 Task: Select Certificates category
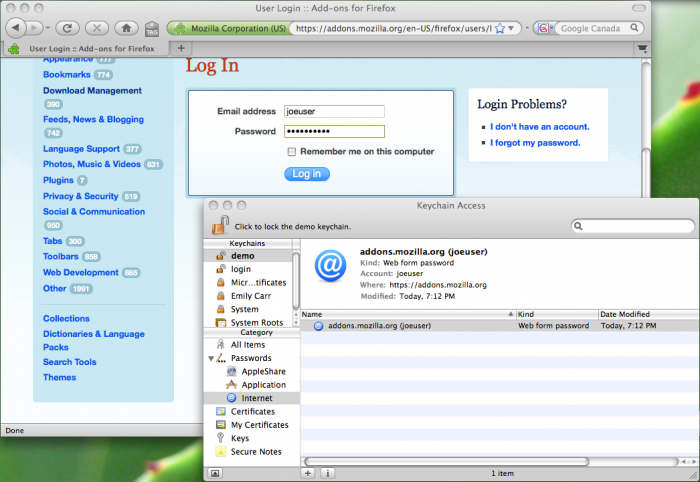pos(252,411)
